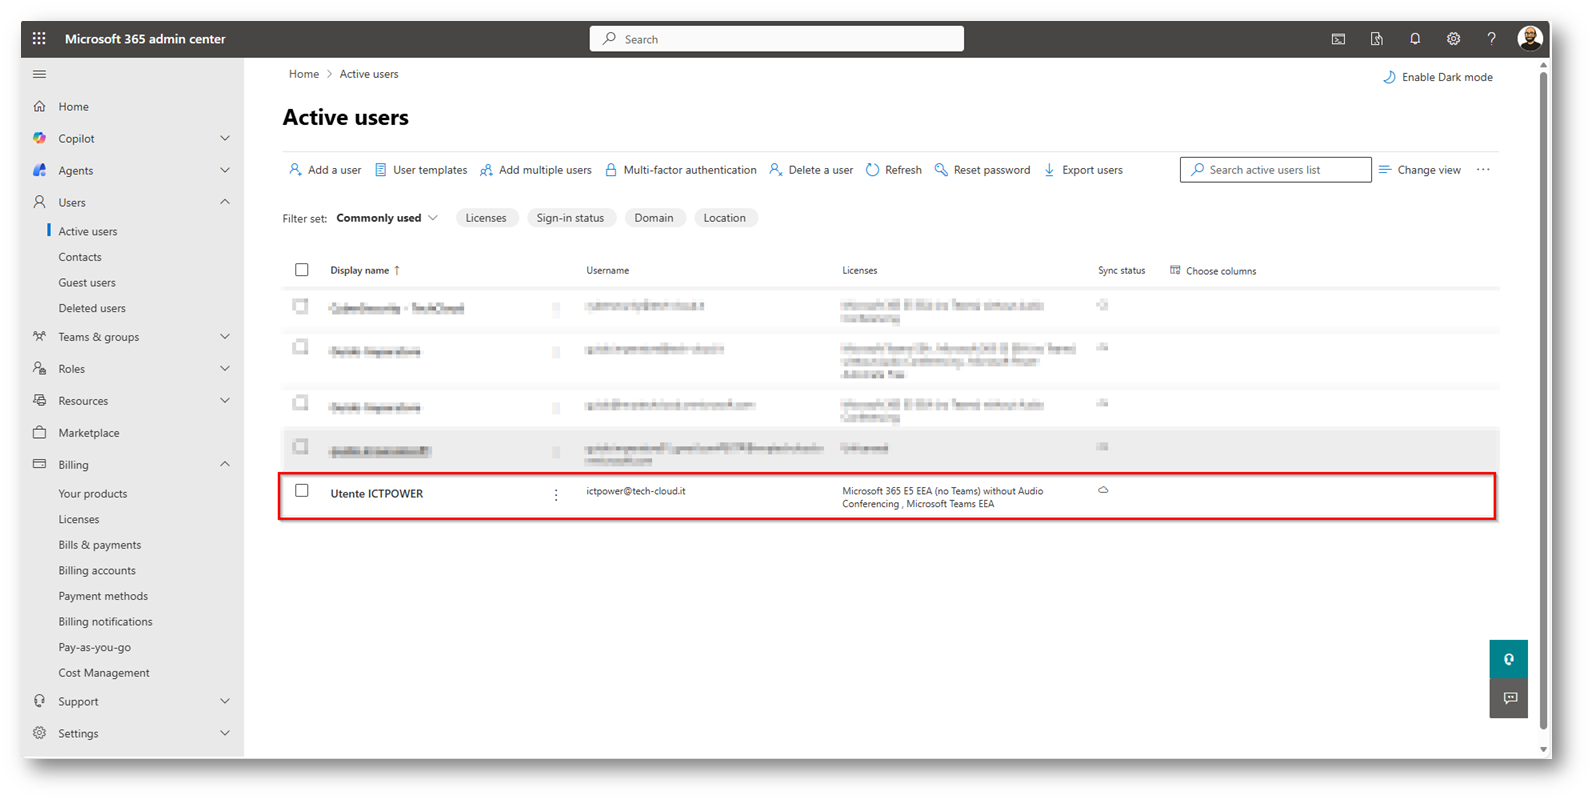This screenshot has height=801, width=1594.
Task: Go to Deleted users in sidebar
Action: [x=92, y=308]
